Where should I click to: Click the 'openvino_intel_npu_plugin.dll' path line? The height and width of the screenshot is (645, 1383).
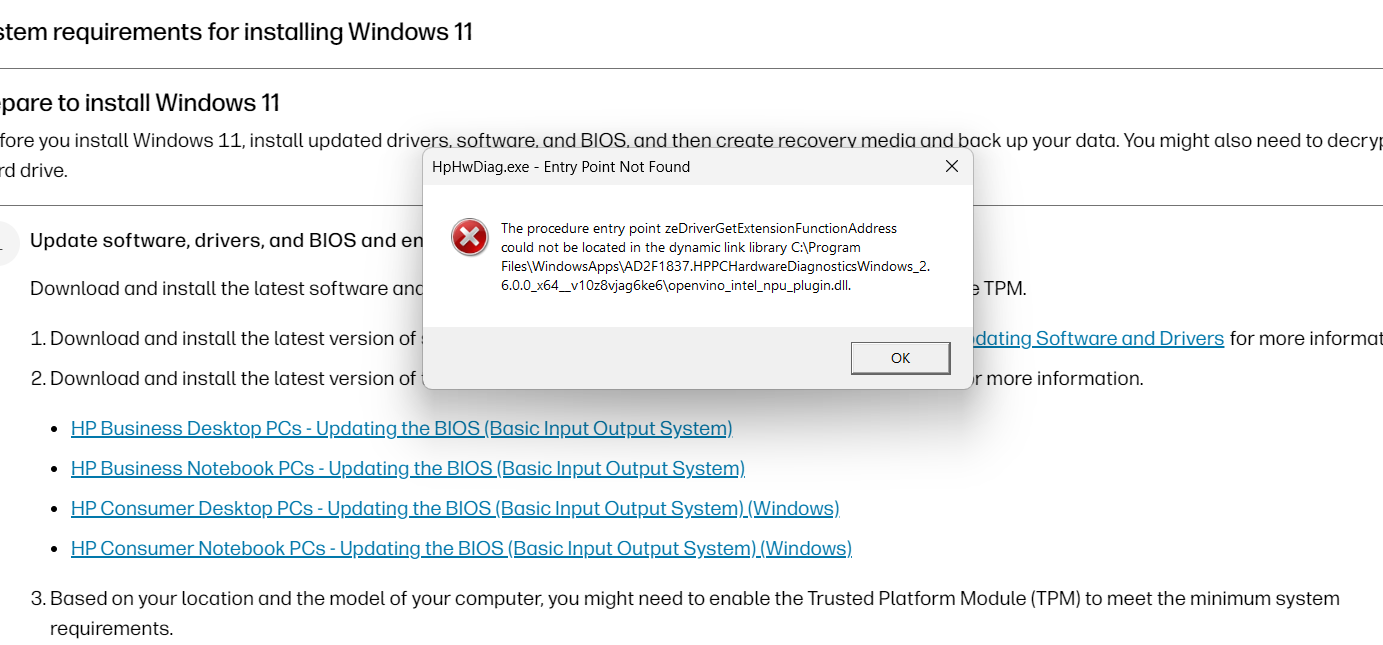pos(676,285)
